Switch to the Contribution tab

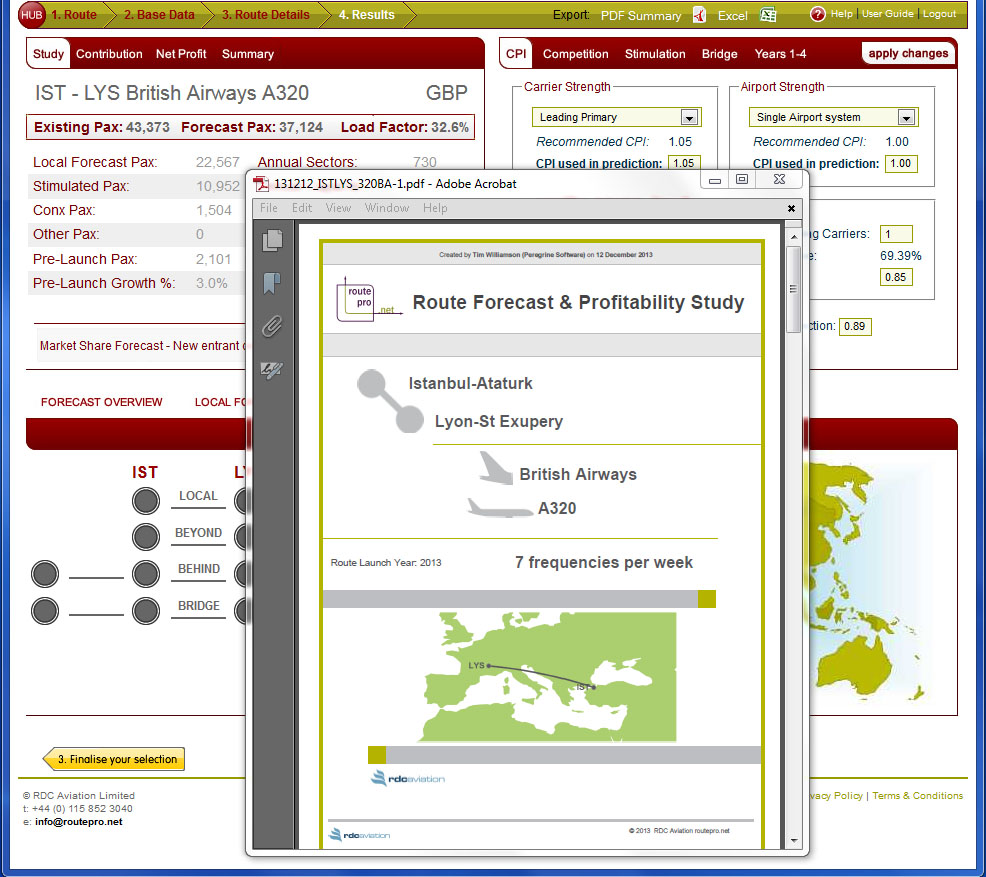[x=109, y=54]
